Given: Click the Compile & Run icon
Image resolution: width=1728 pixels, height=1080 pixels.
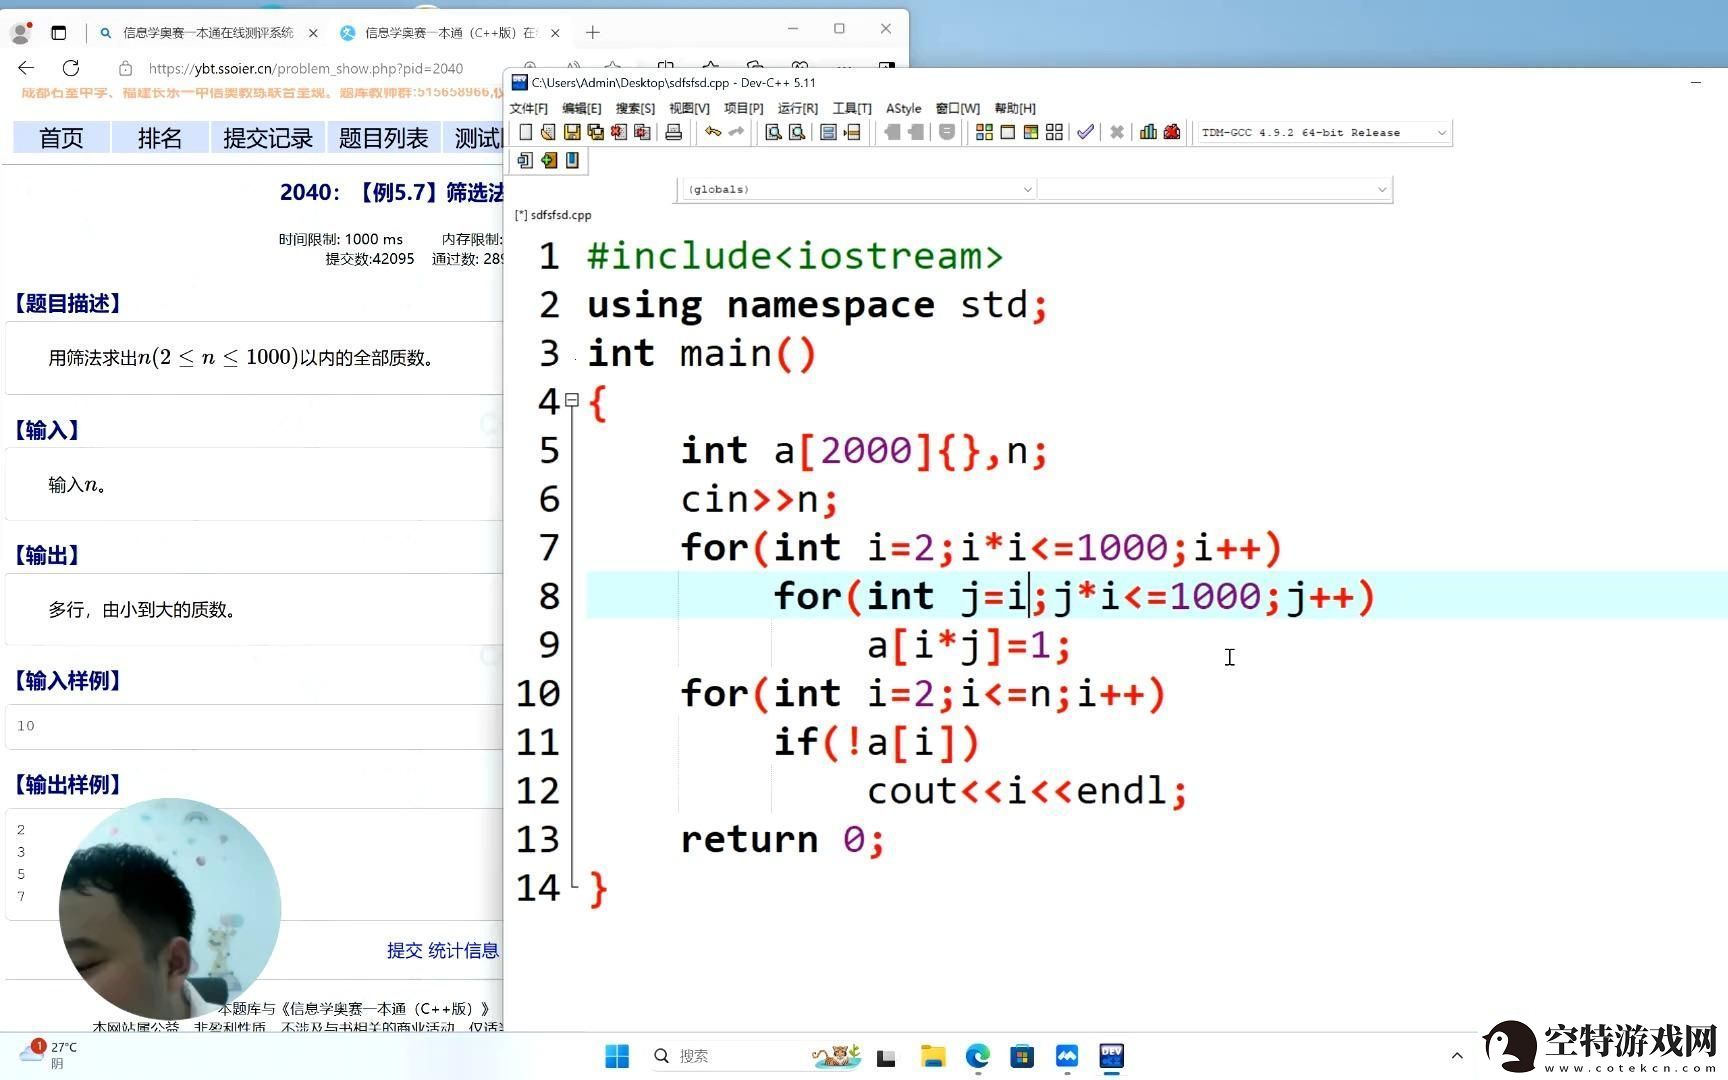Looking at the screenshot, I should pyautogui.click(x=1031, y=132).
